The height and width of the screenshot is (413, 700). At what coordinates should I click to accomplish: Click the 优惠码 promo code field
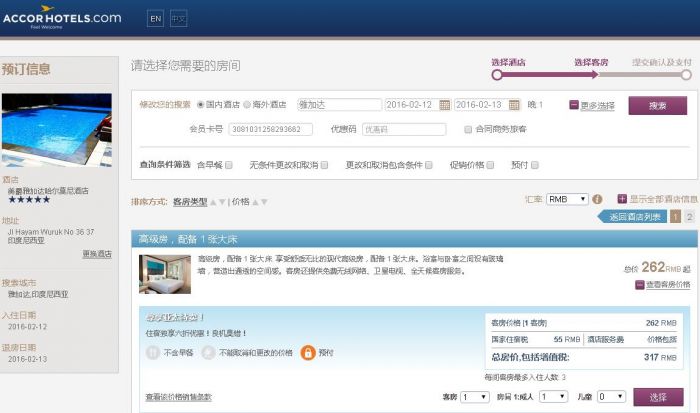click(x=404, y=129)
